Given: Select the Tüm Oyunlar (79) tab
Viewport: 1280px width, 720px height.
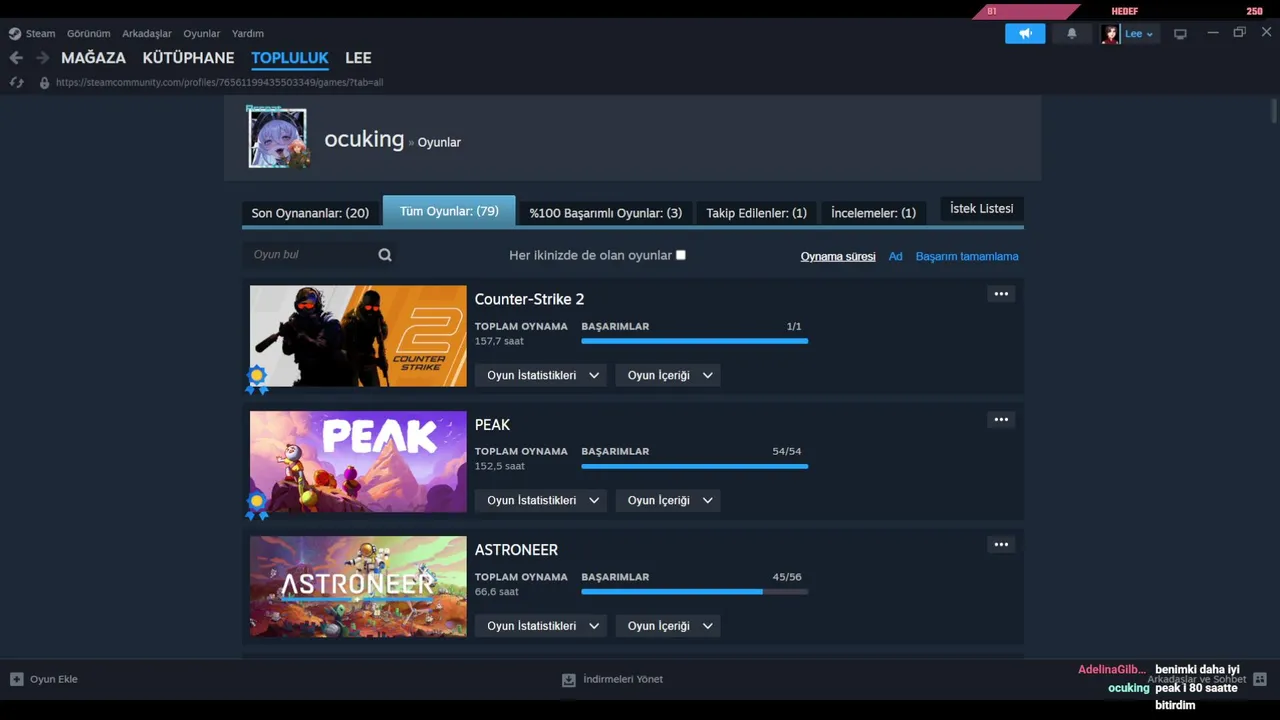Looking at the screenshot, I should [449, 211].
